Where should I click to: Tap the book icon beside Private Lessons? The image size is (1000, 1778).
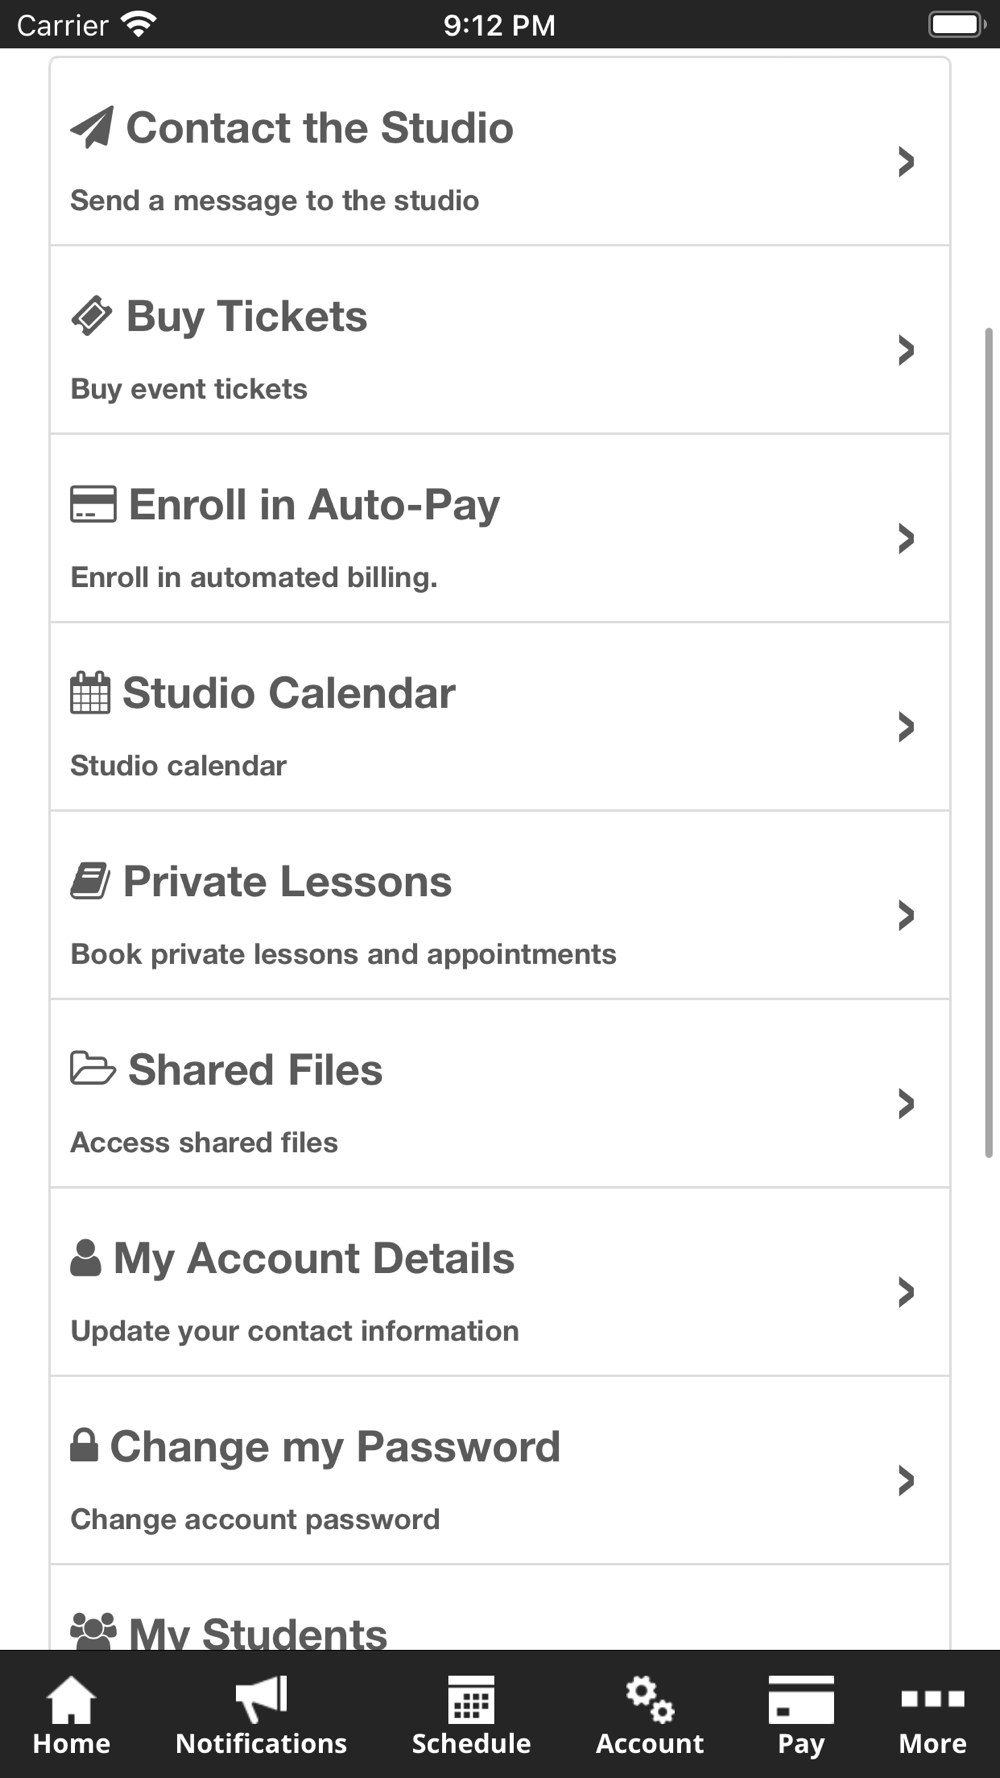click(90, 881)
